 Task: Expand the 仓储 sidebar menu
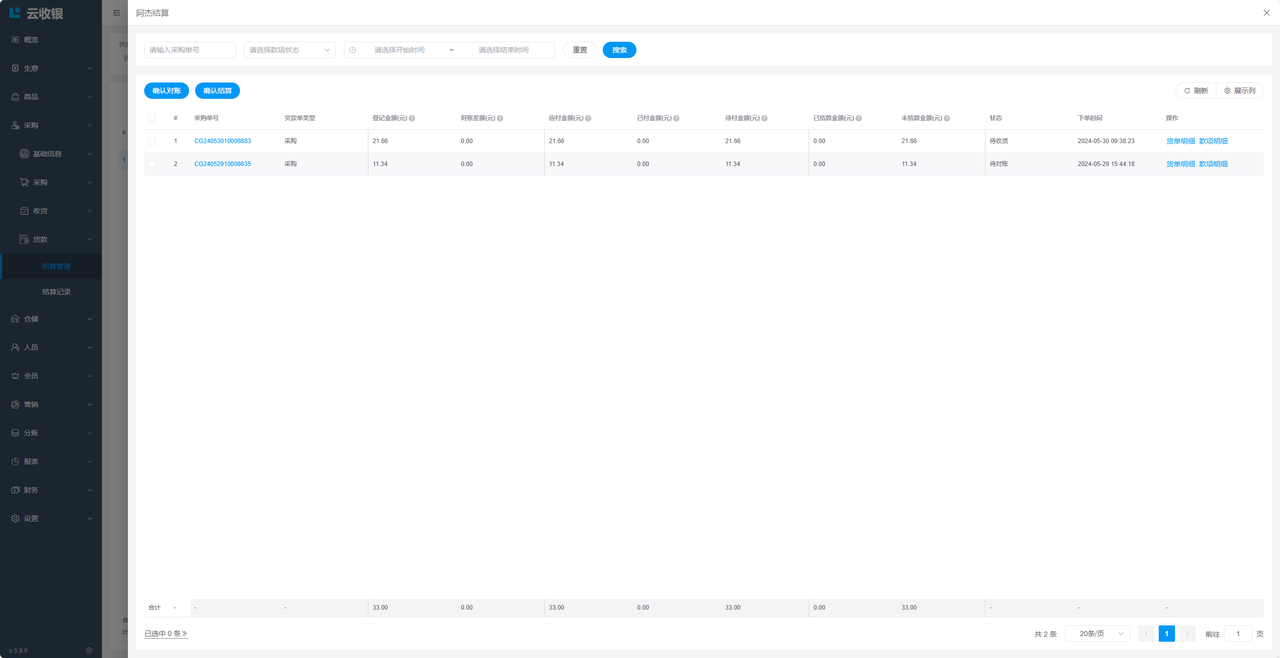point(51,319)
